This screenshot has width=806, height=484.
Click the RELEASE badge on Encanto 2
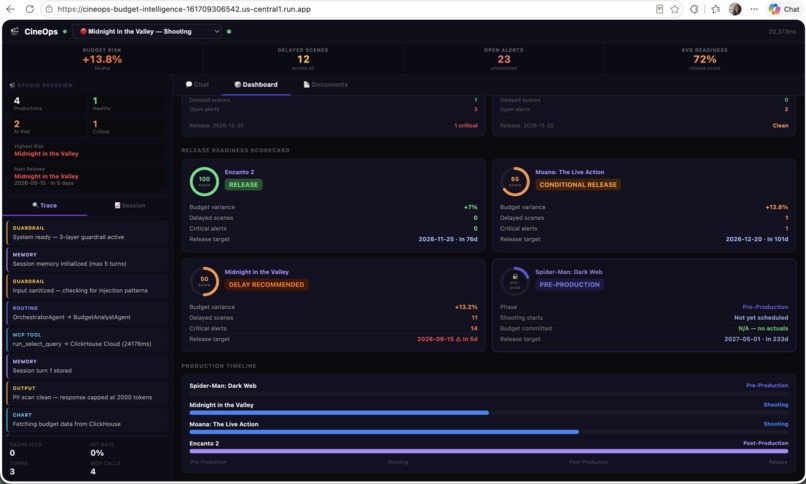pyautogui.click(x=244, y=185)
